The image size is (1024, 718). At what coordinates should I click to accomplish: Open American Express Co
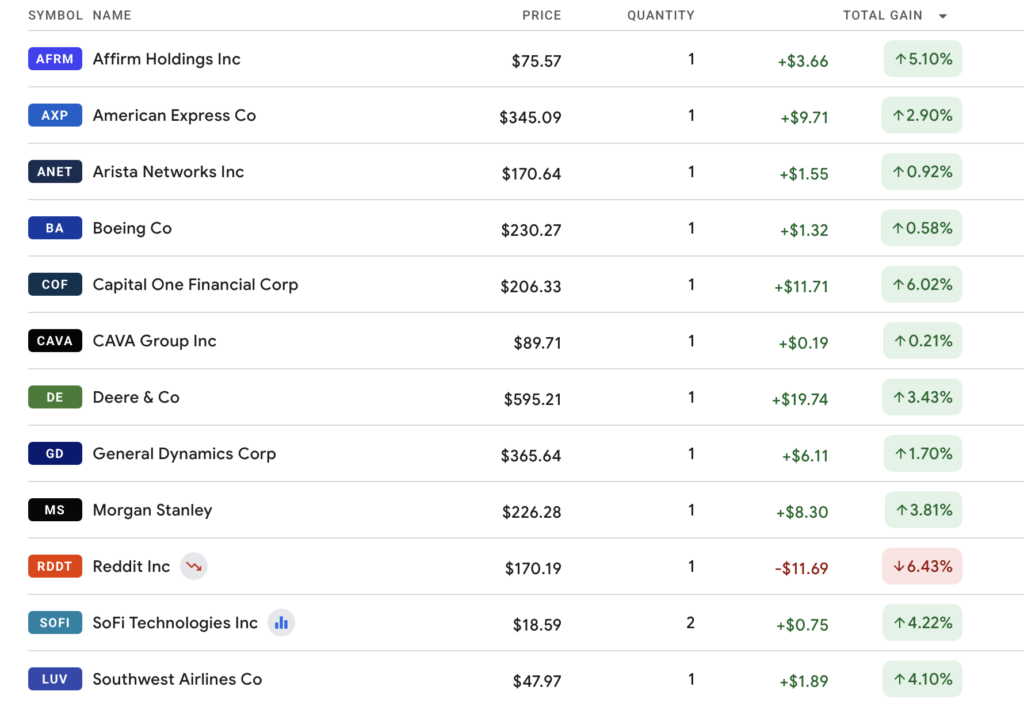point(174,116)
